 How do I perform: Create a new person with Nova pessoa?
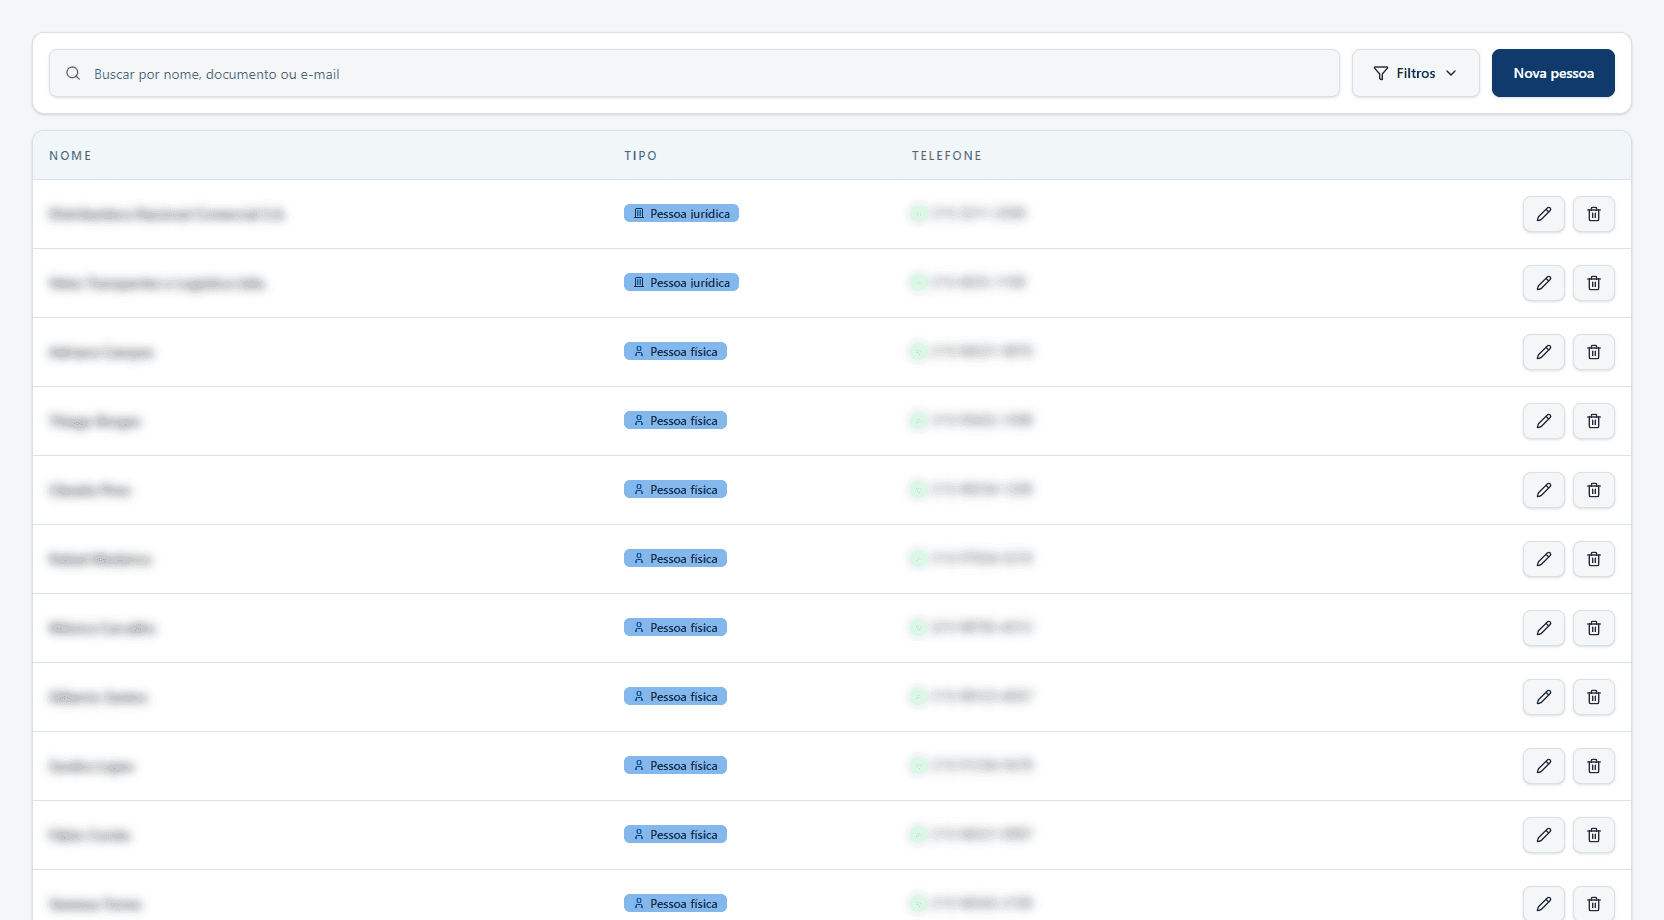click(1553, 73)
